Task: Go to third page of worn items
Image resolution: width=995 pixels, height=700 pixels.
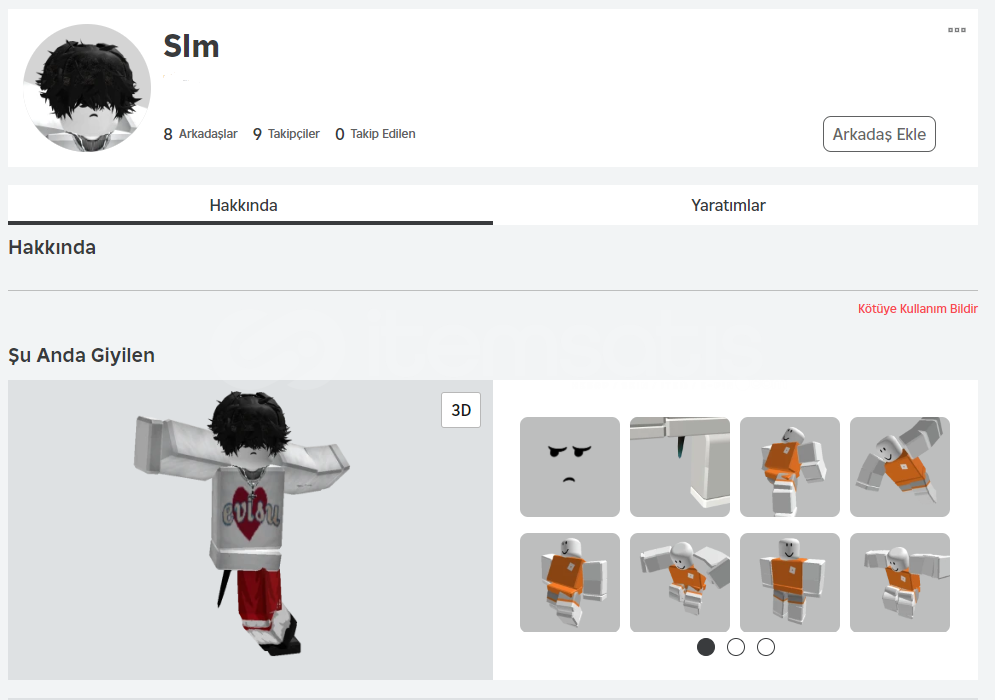Action: click(766, 647)
